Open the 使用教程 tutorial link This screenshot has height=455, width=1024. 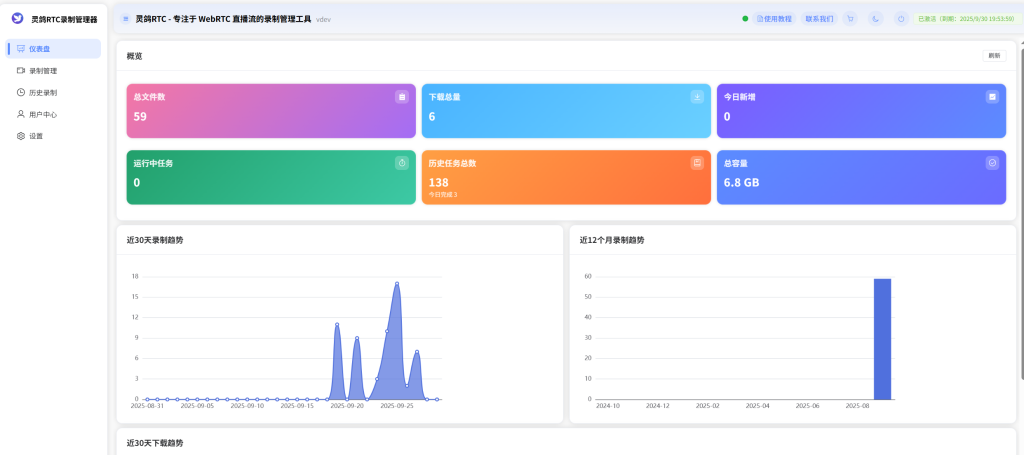tap(774, 18)
